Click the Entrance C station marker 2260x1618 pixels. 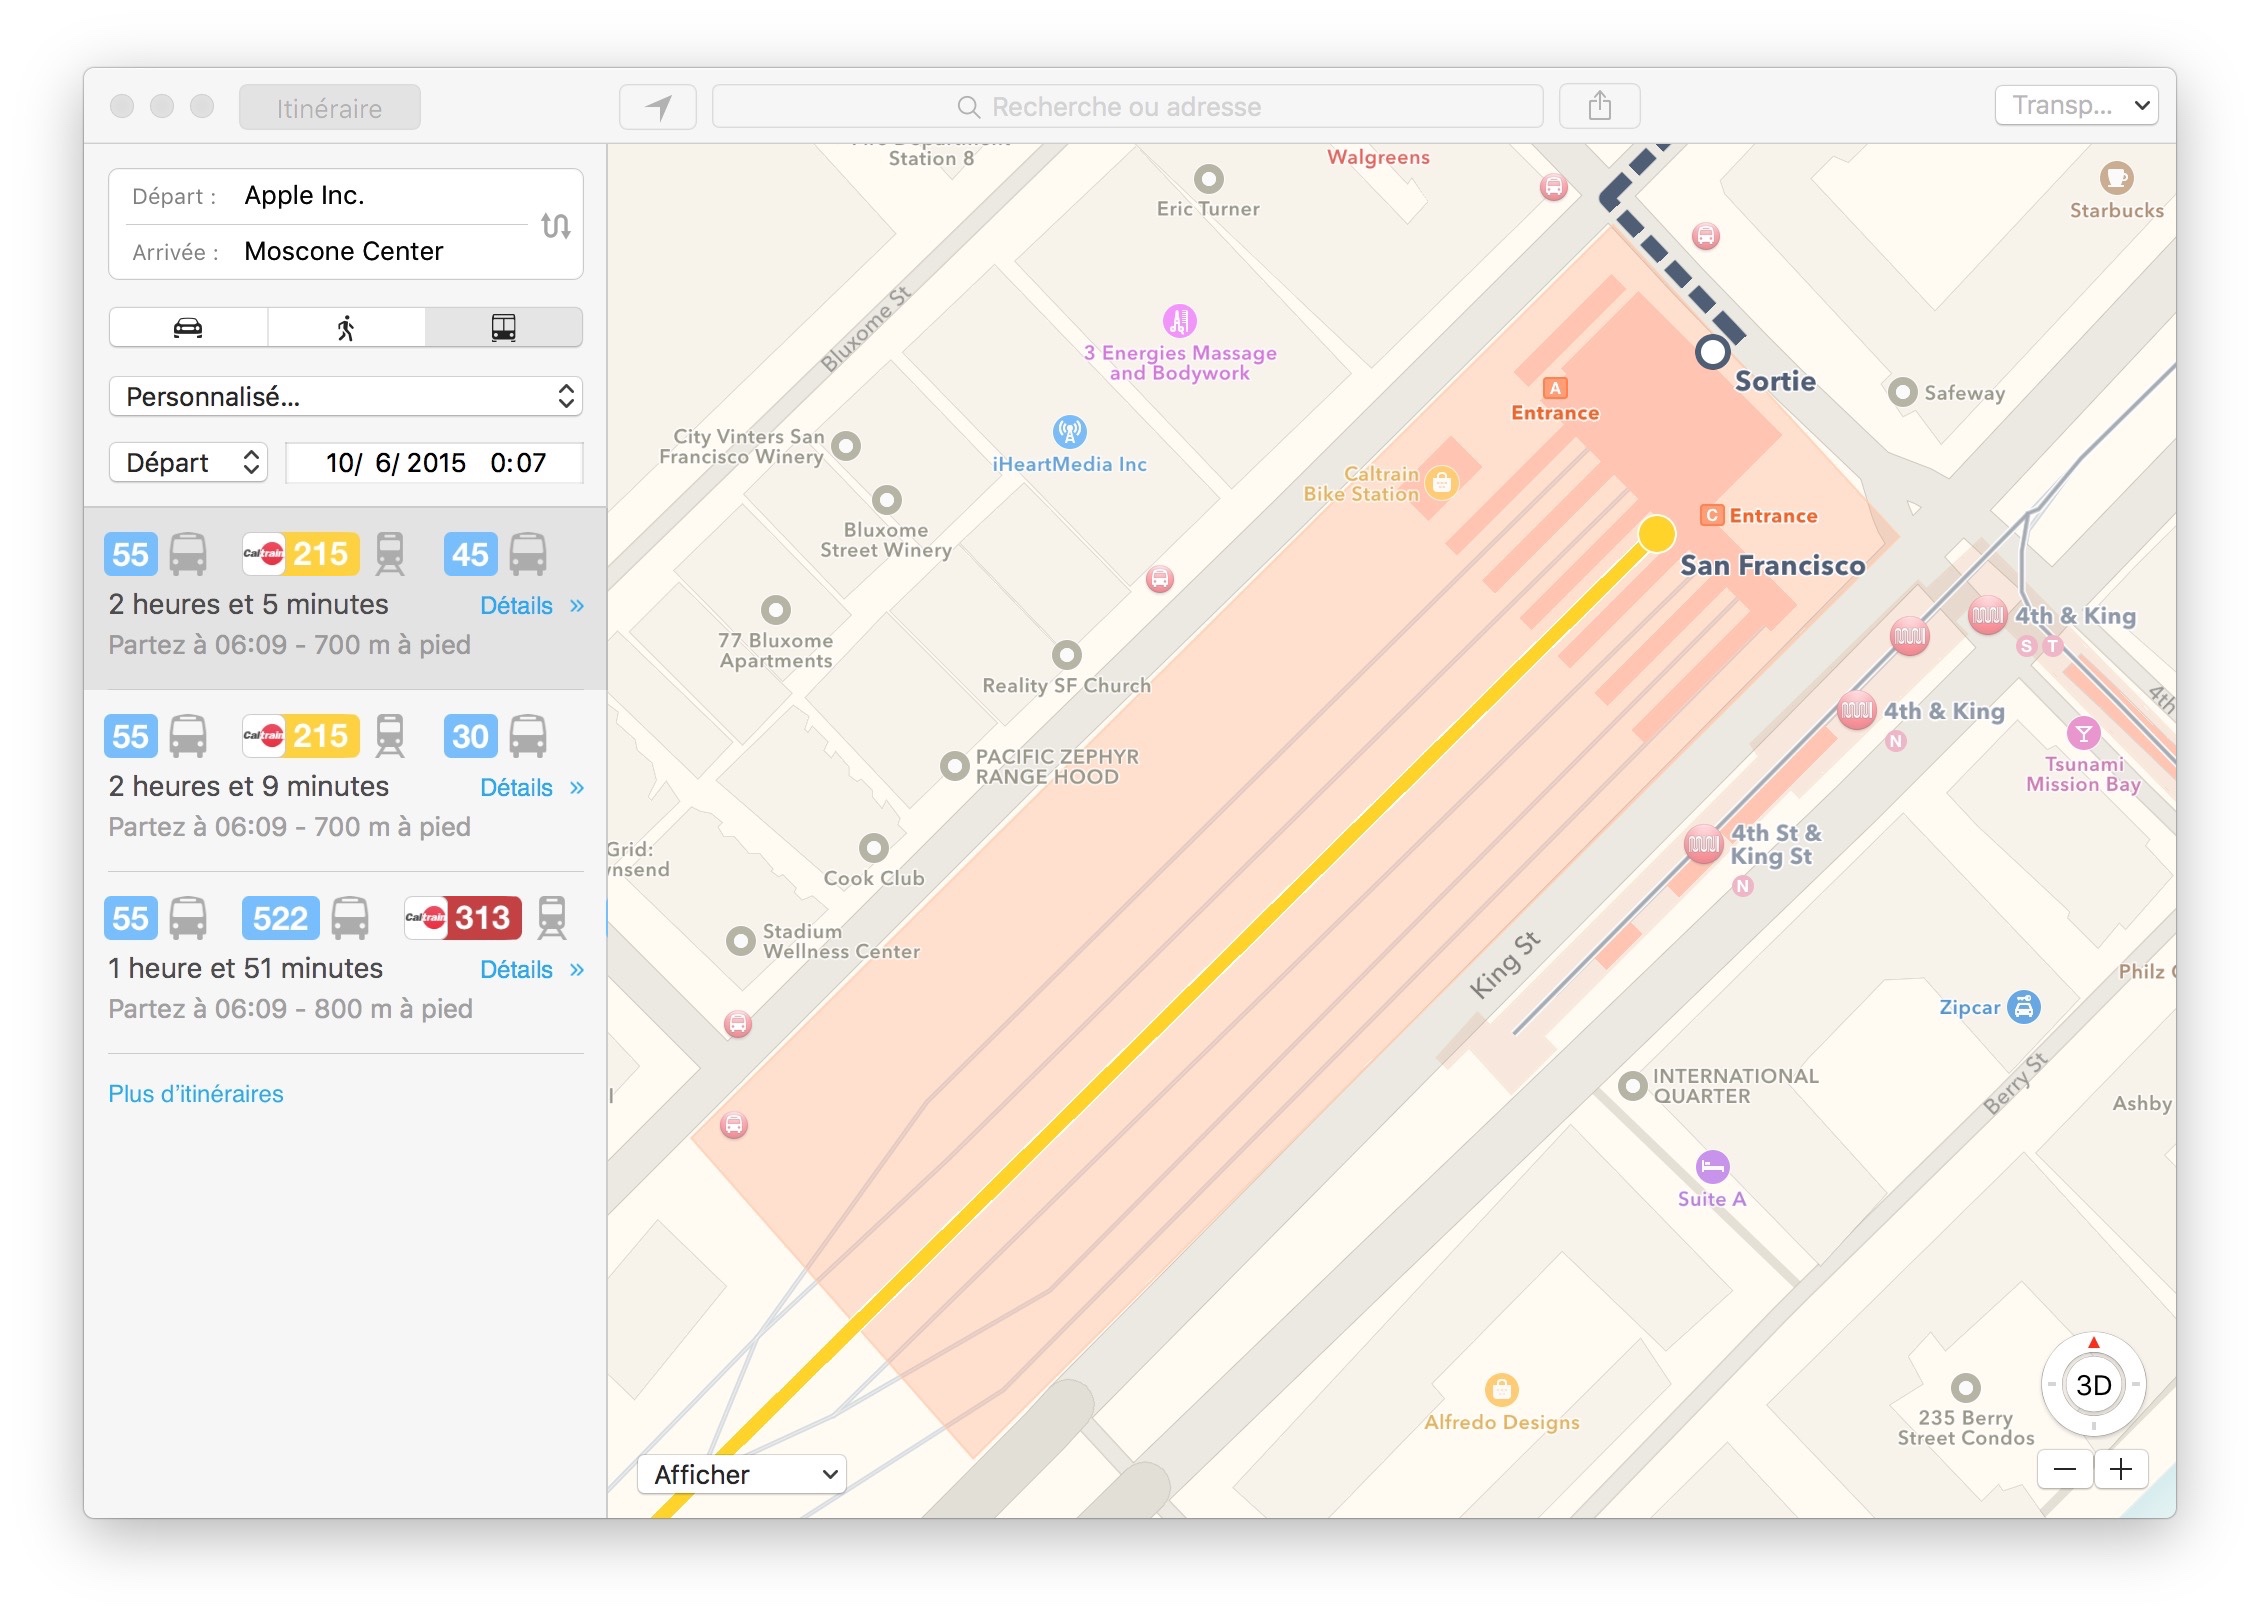(x=1712, y=515)
